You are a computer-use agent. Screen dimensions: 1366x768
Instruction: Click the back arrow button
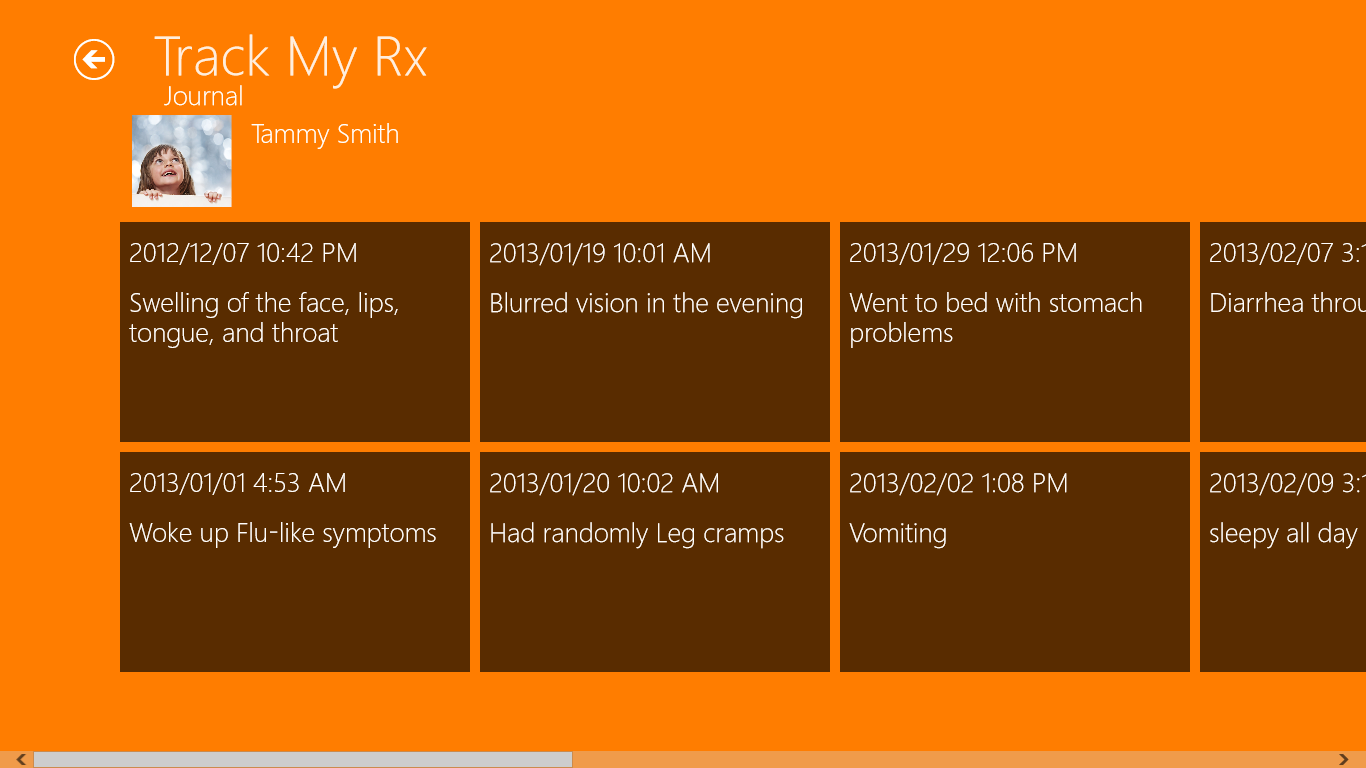click(x=94, y=60)
